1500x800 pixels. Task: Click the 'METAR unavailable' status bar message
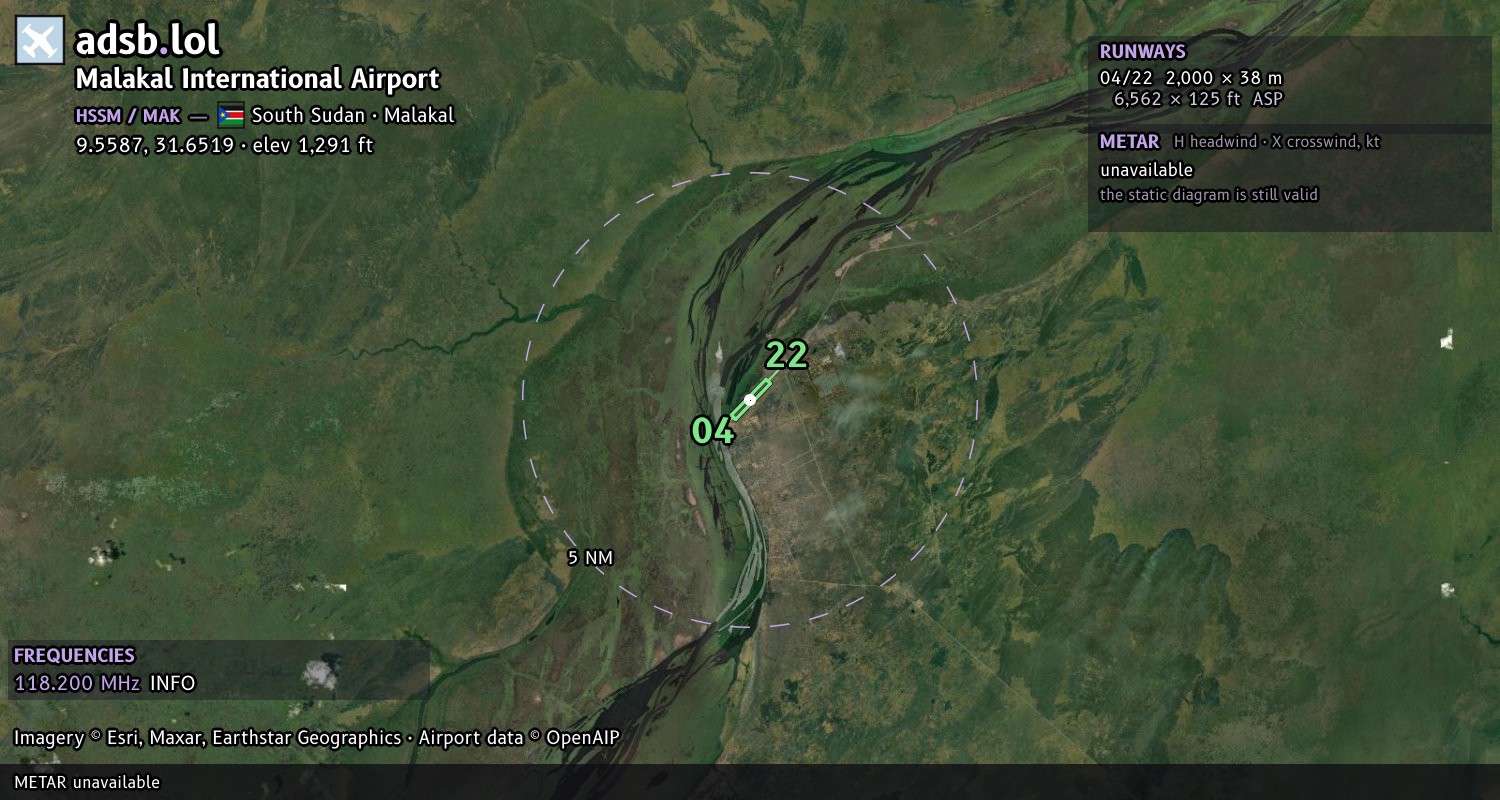[87, 782]
